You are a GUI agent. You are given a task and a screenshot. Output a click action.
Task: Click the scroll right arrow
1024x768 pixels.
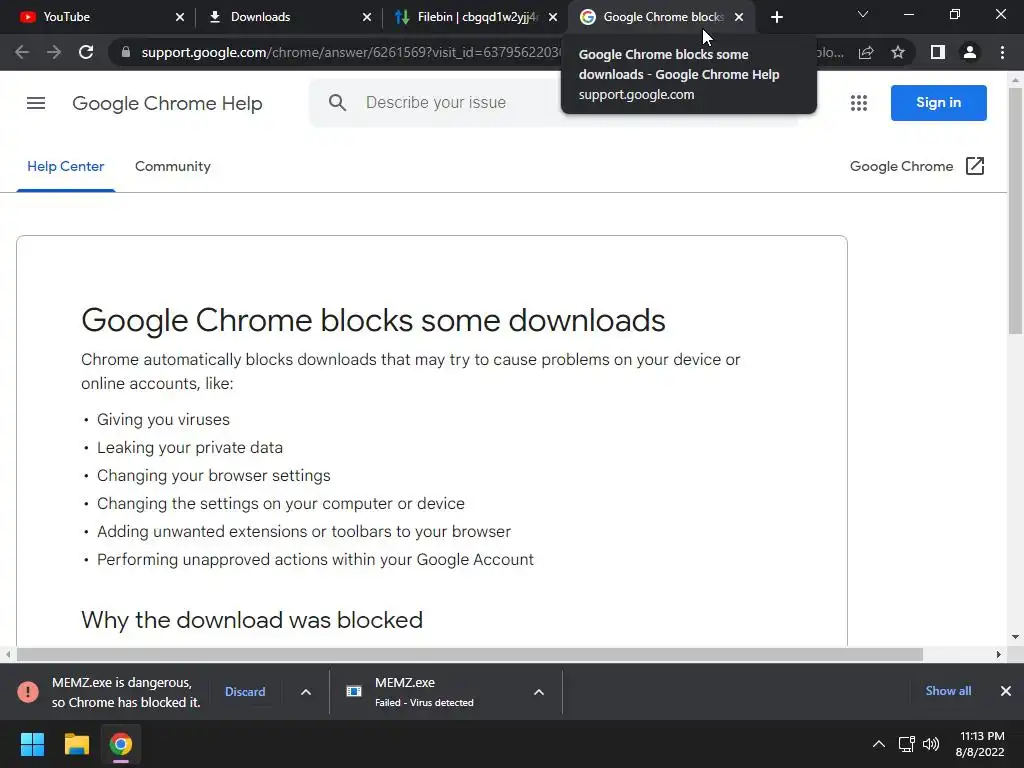pos(999,654)
